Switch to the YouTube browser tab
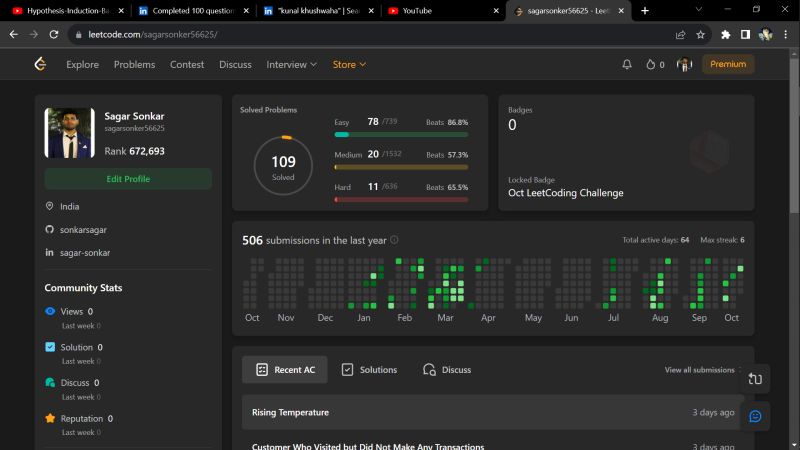Screen dimensions: 800x450 (x=441, y=11)
